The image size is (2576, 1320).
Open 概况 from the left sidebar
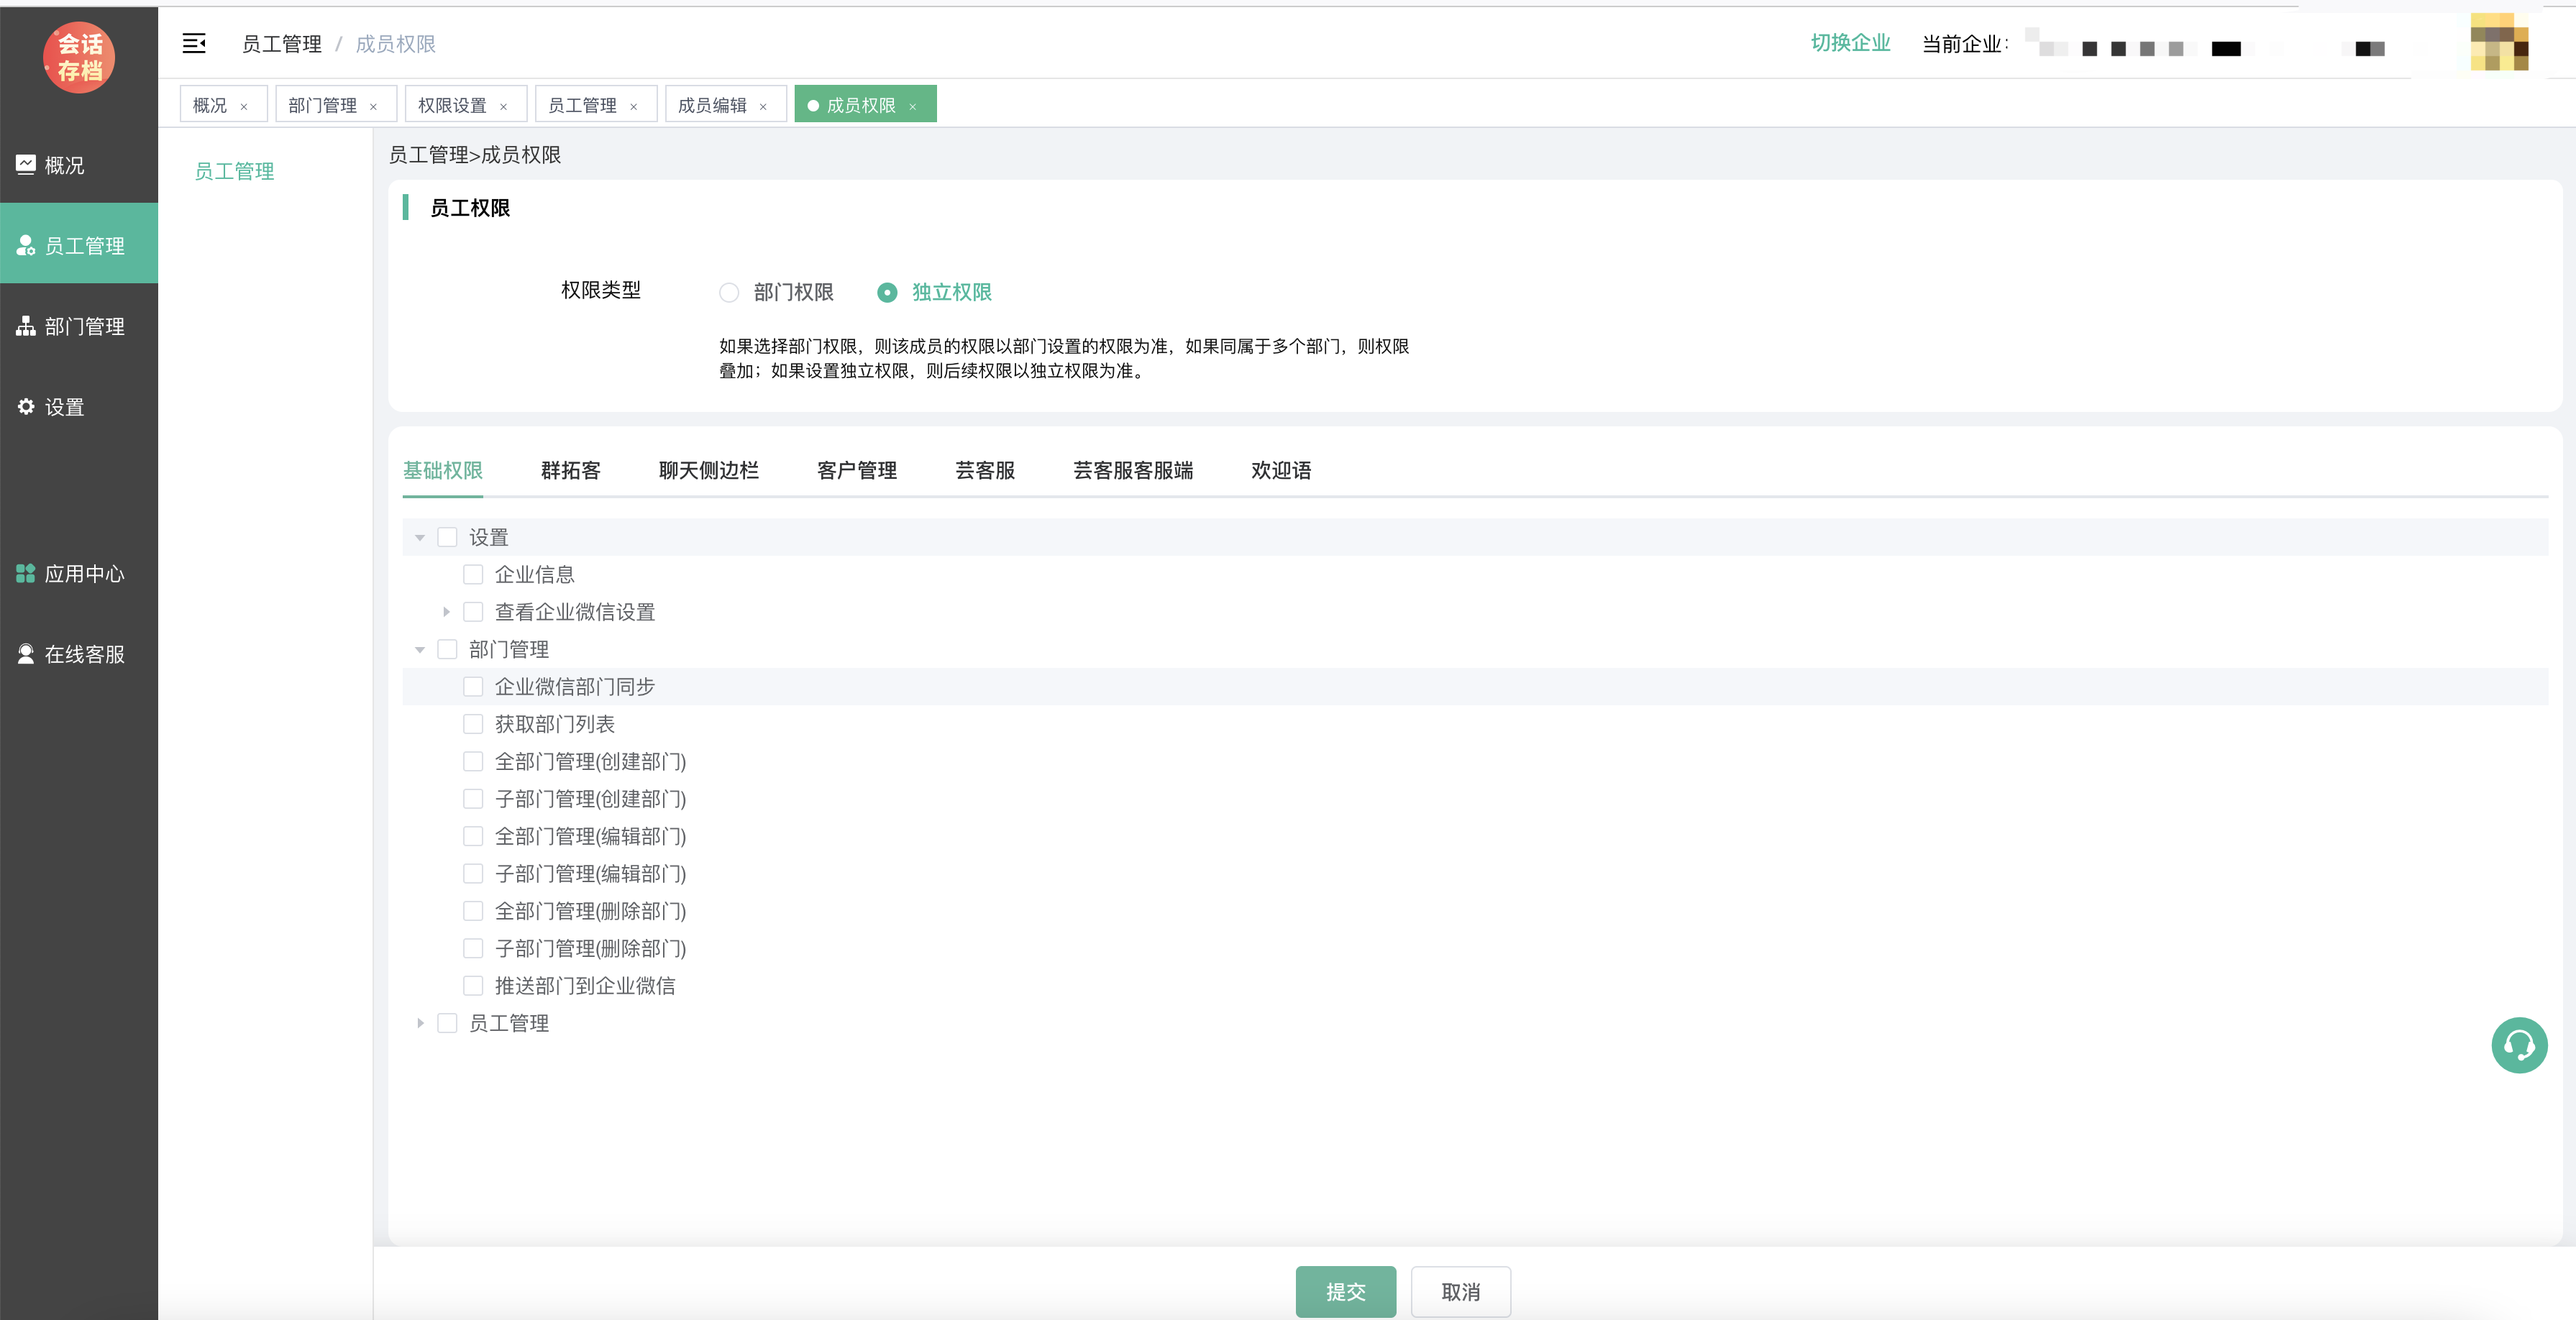(64, 165)
